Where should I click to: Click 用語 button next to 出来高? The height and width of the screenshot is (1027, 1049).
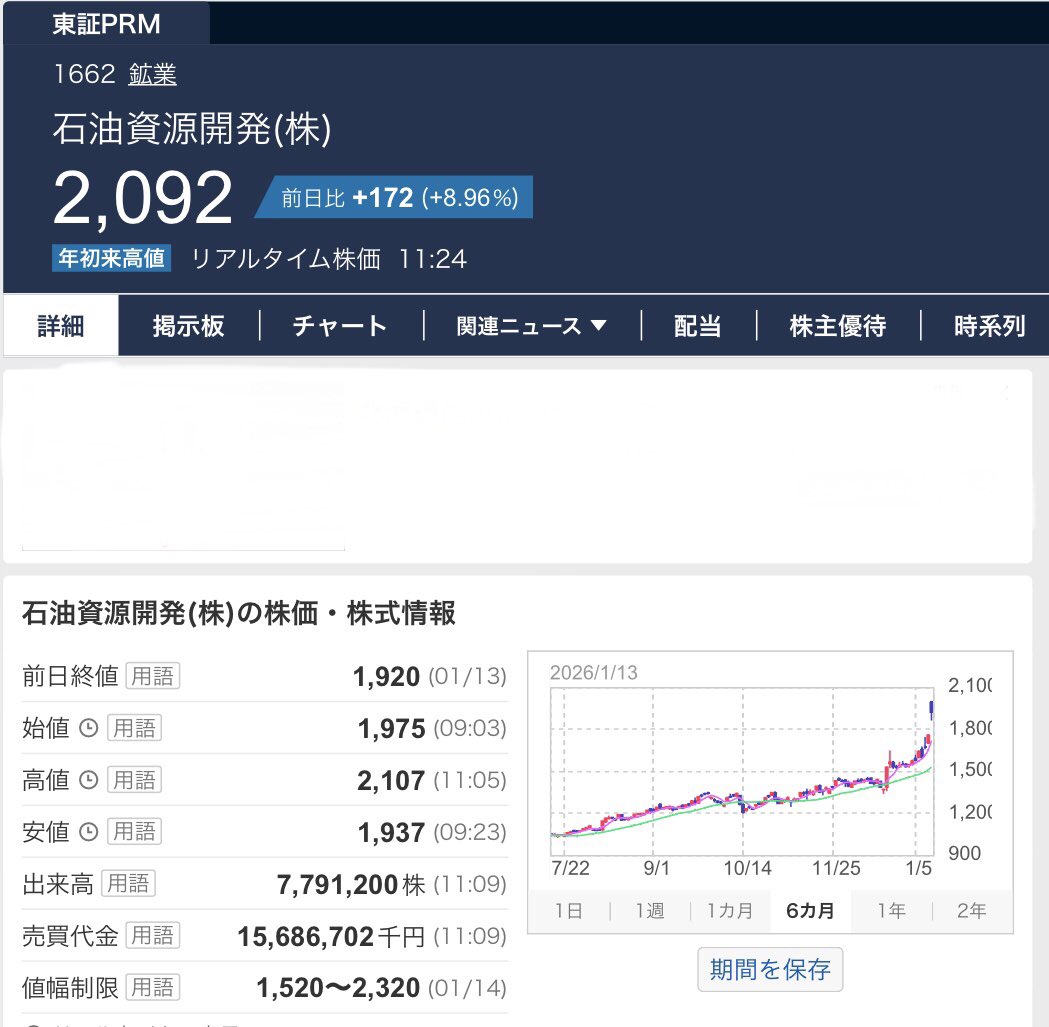coord(128,884)
